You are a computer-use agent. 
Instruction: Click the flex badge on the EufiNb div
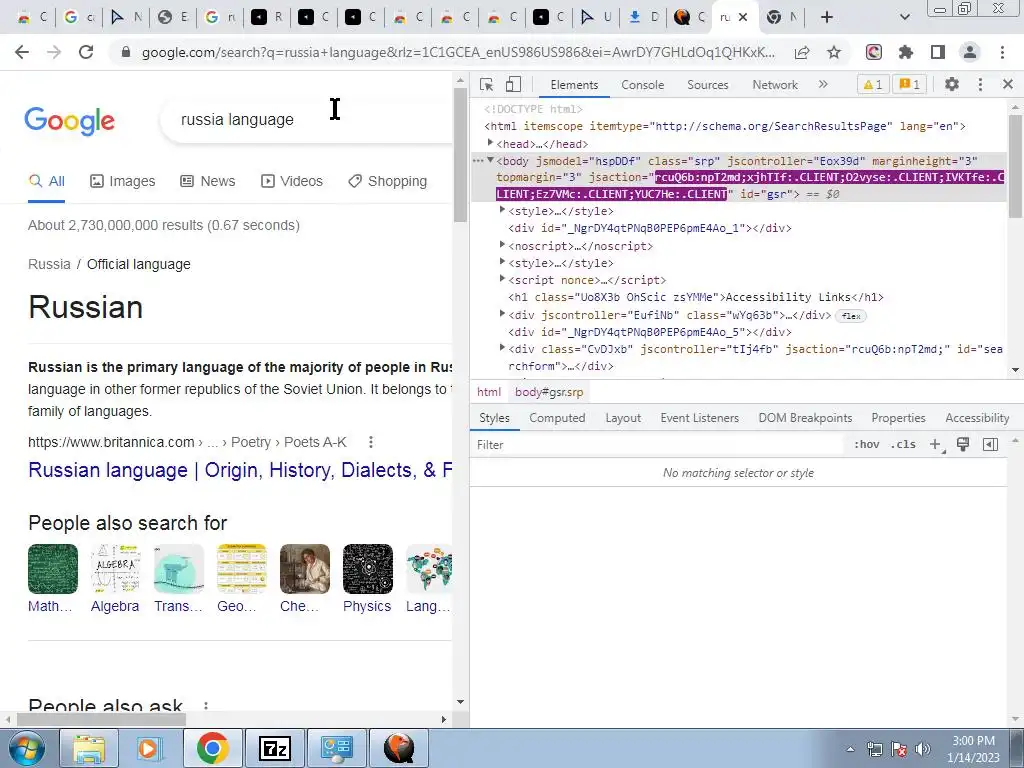(851, 316)
